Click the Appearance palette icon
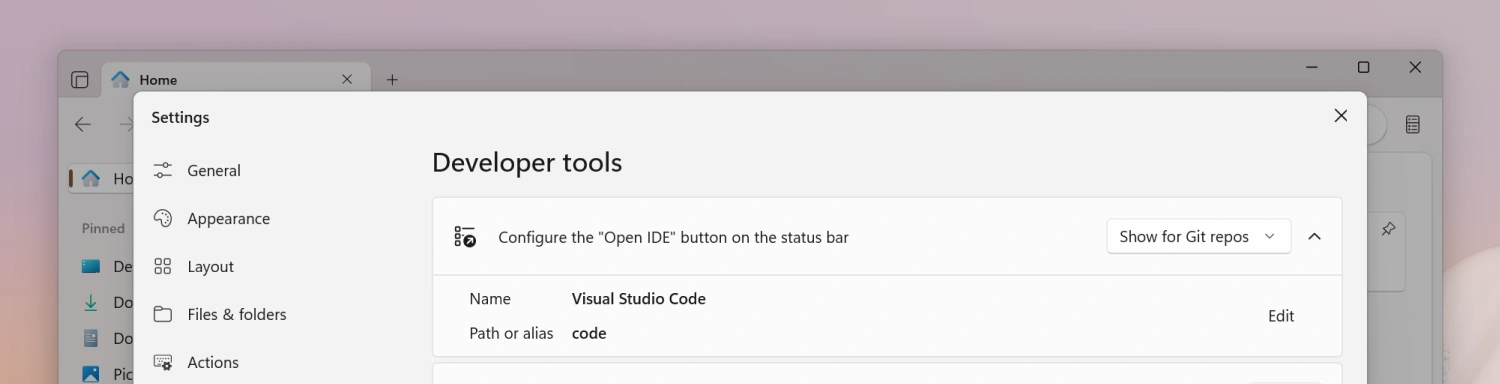This screenshot has width=1500, height=384. click(x=163, y=218)
